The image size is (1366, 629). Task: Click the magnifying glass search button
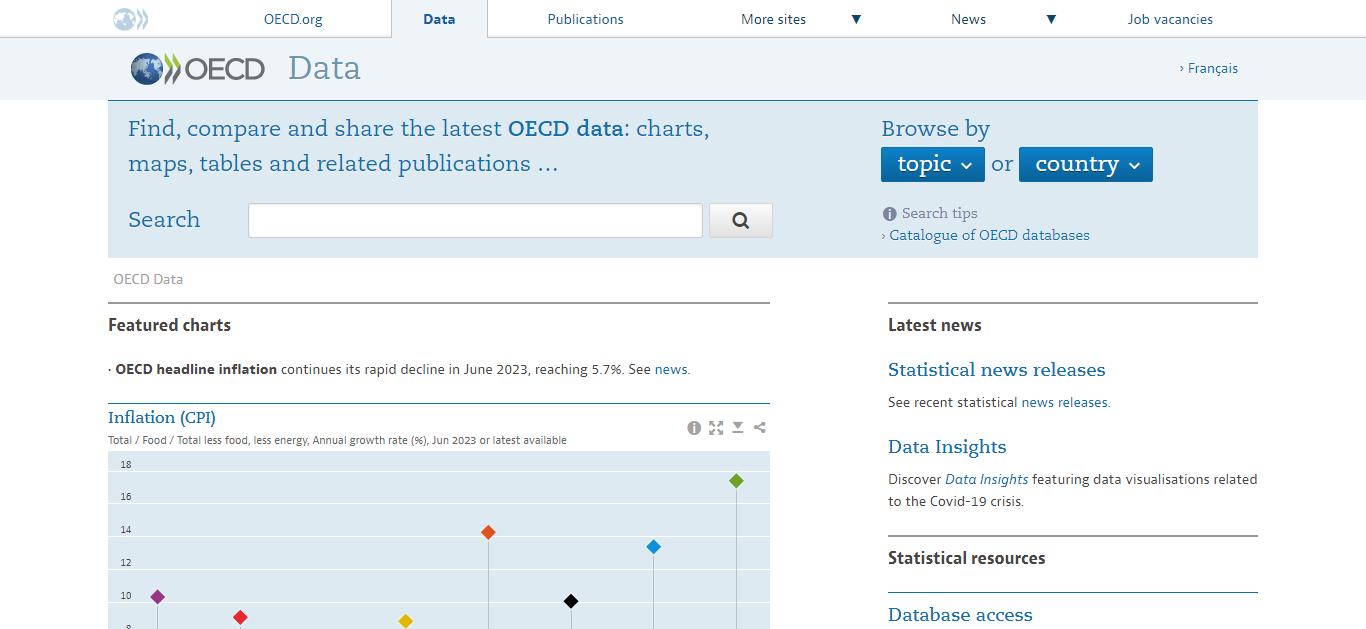pyautogui.click(x=740, y=221)
